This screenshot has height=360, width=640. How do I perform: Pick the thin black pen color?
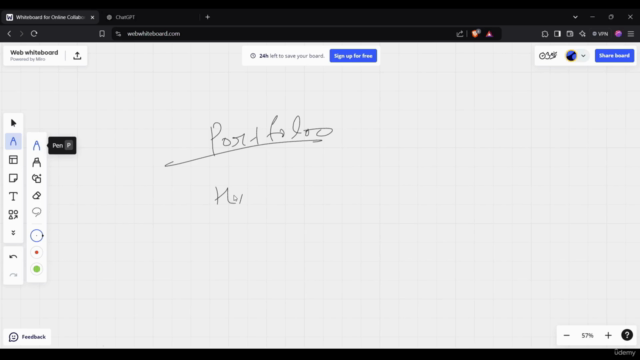[36, 236]
